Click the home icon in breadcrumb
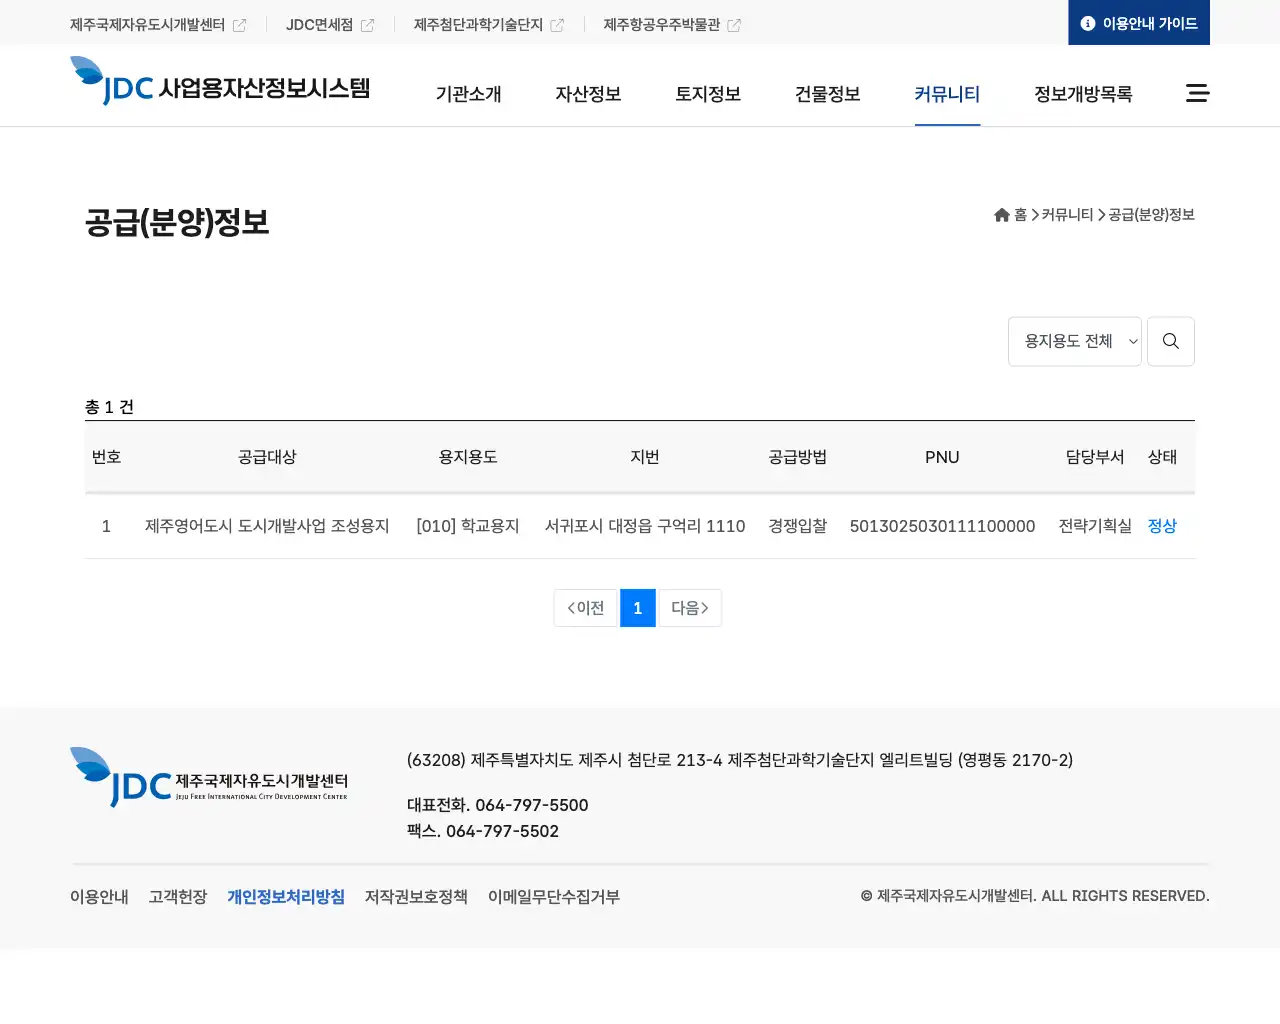The height and width of the screenshot is (1024, 1280). [x=1002, y=215]
